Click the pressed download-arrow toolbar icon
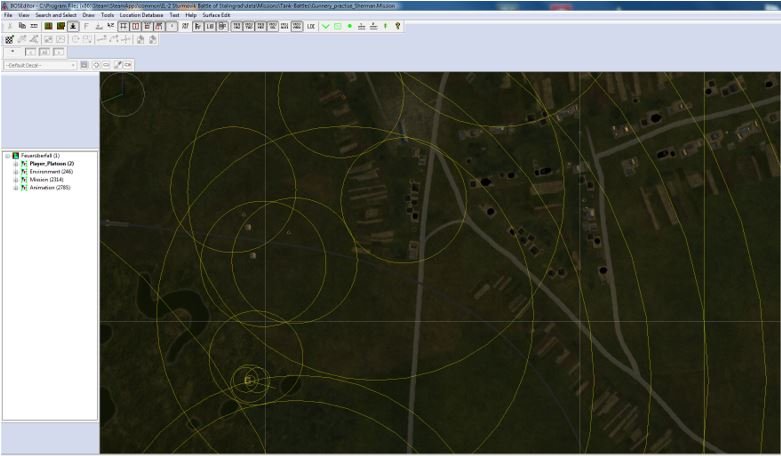Image resolution: width=781 pixels, height=456 pixels. click(73, 26)
